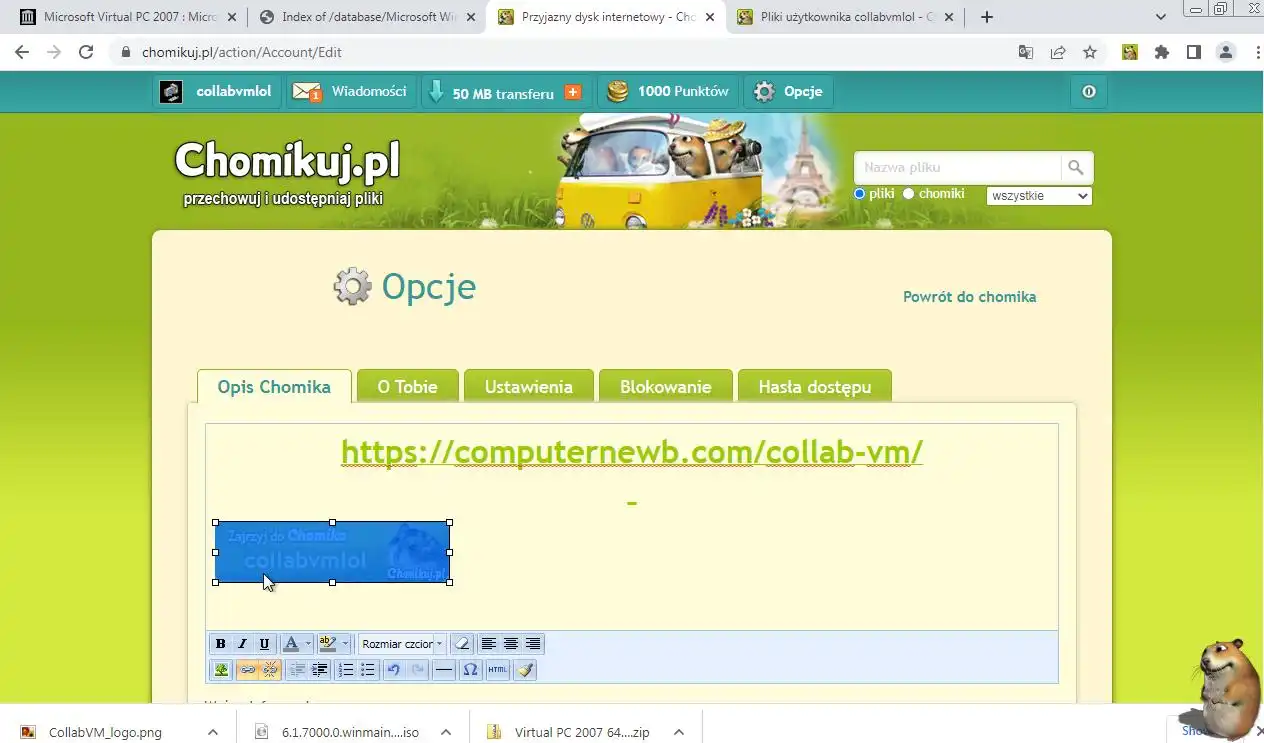Increase indent with the indent icon

[x=319, y=670]
